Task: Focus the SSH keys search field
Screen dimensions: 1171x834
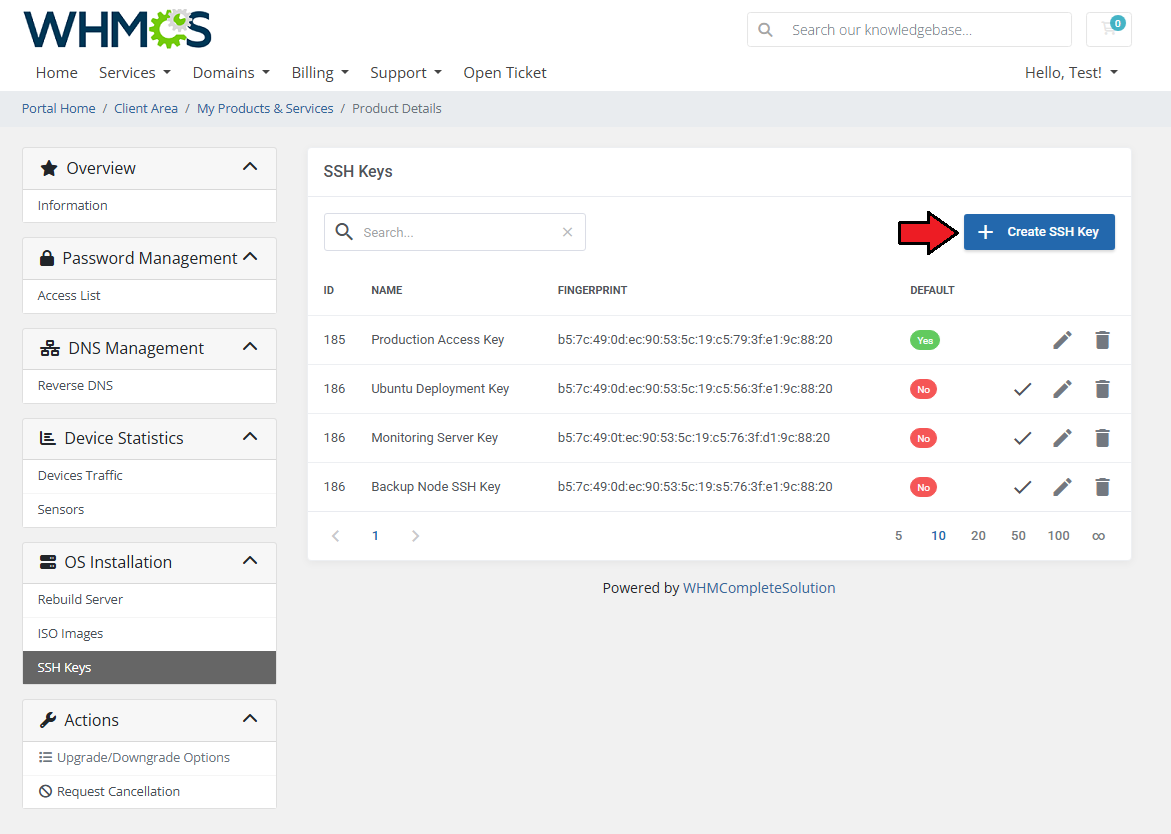Action: point(455,232)
